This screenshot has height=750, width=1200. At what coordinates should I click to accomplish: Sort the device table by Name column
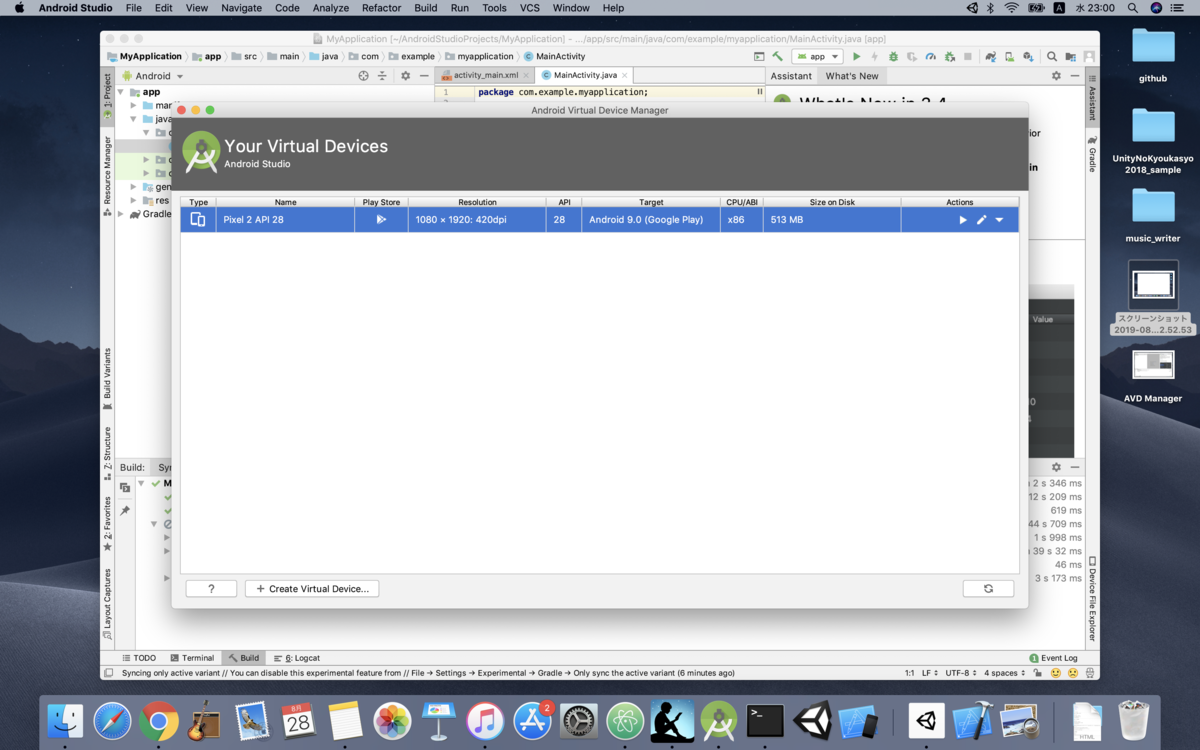[x=285, y=202]
